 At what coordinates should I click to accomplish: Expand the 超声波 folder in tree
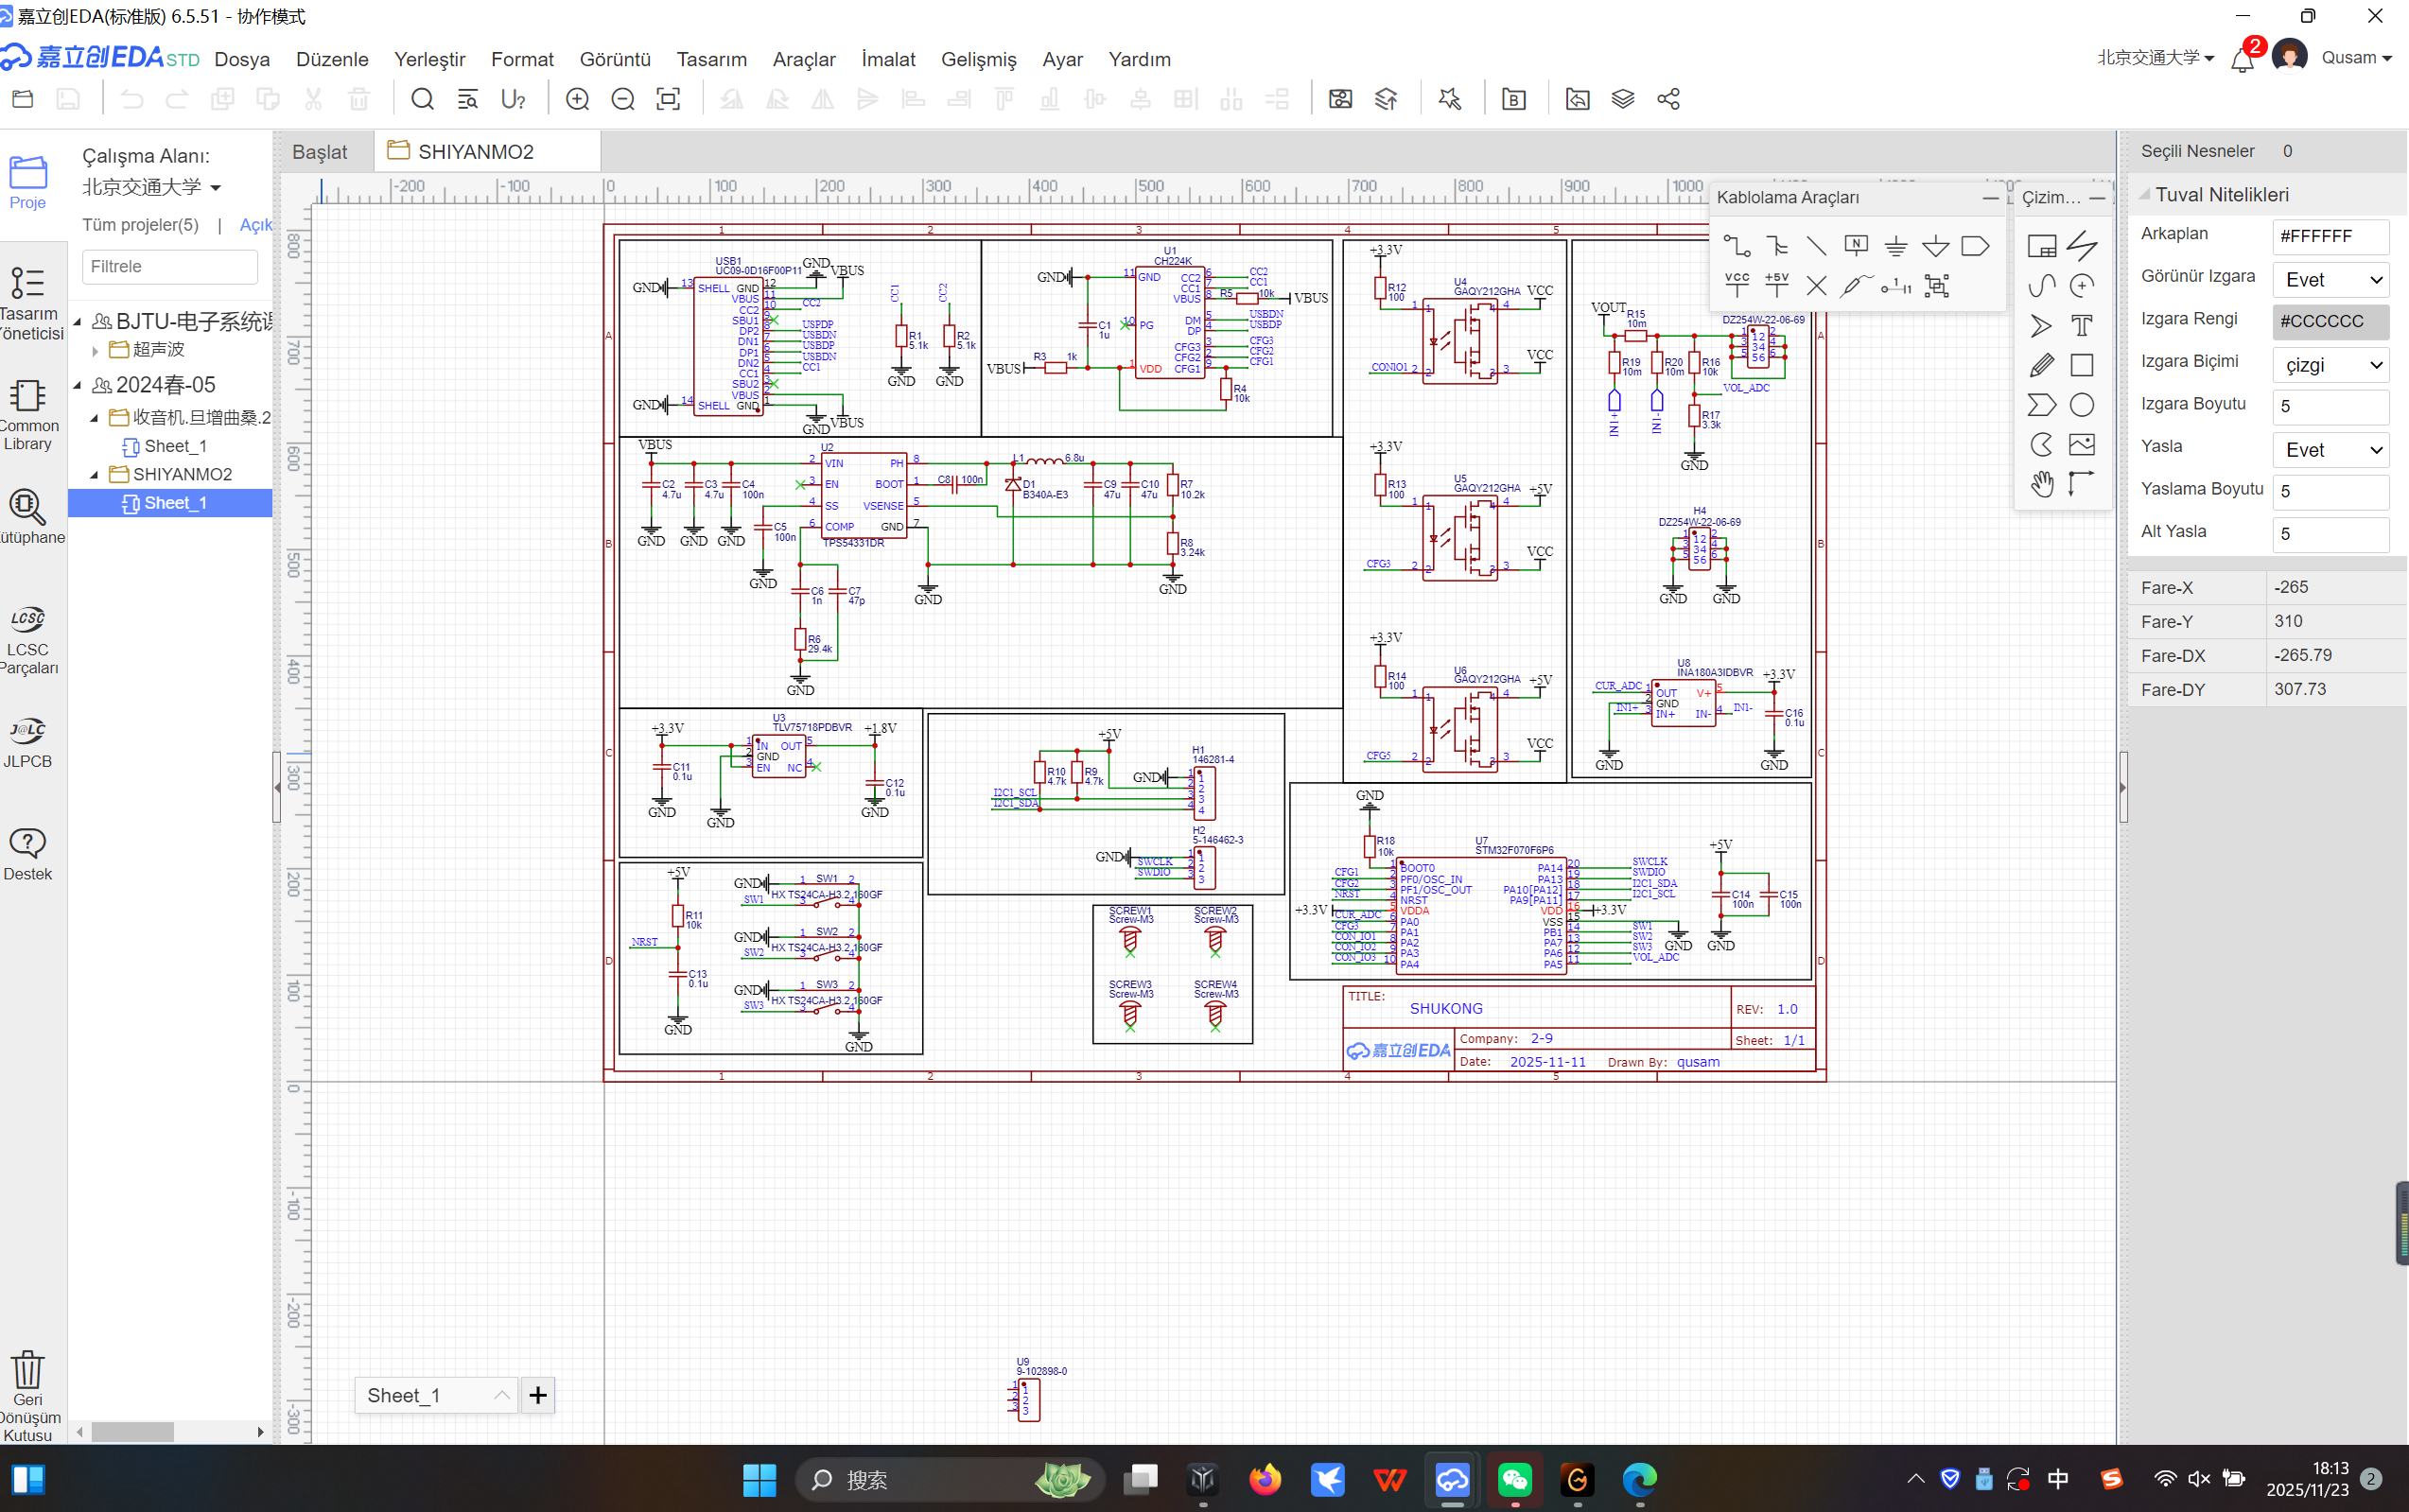(95, 350)
